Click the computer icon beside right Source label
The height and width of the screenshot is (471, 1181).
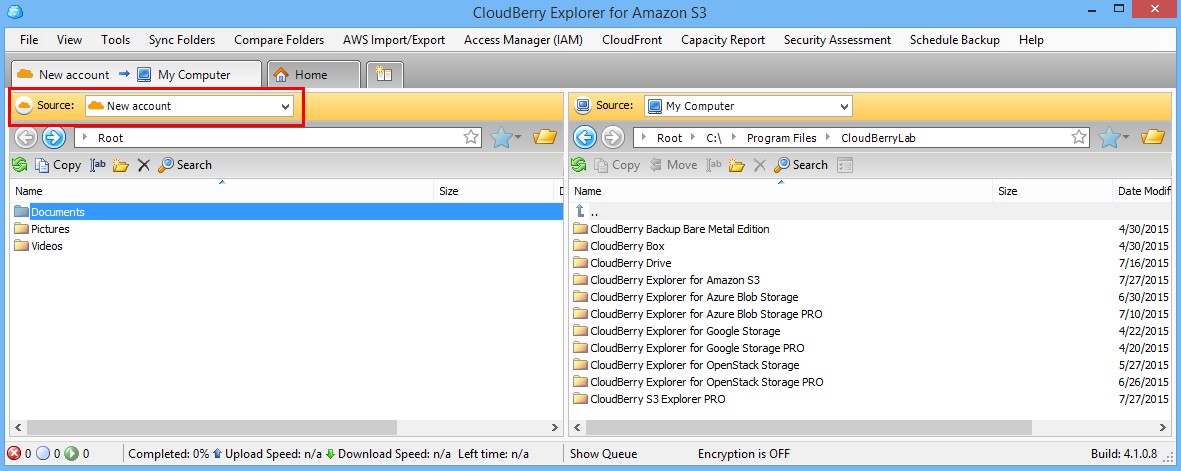(x=582, y=106)
